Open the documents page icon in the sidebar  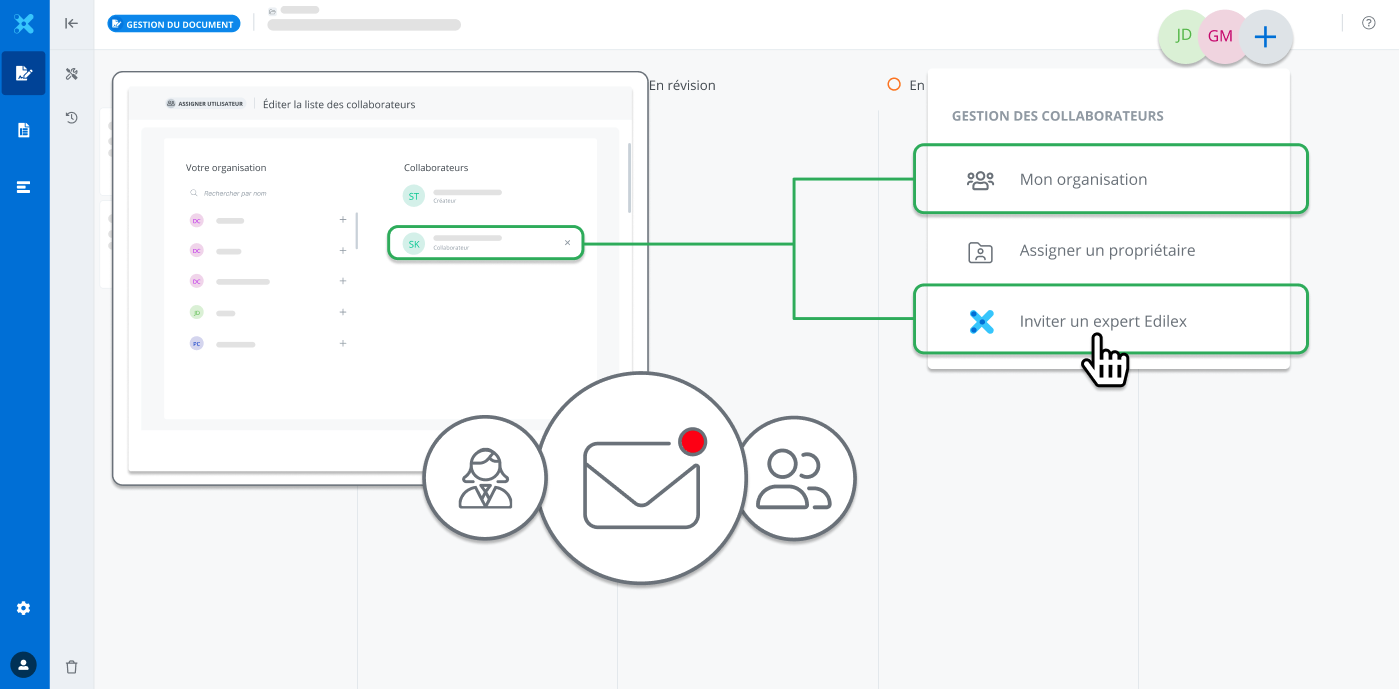tap(24, 130)
